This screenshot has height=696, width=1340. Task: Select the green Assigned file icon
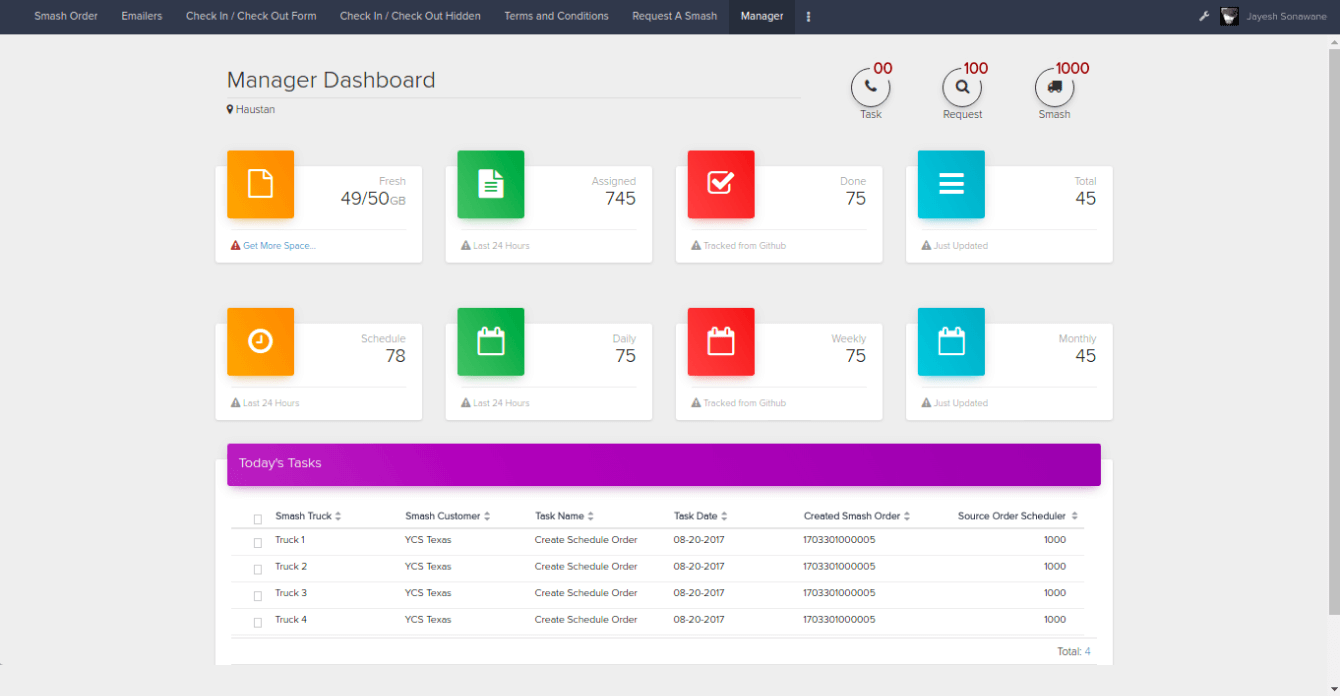pyautogui.click(x=490, y=184)
